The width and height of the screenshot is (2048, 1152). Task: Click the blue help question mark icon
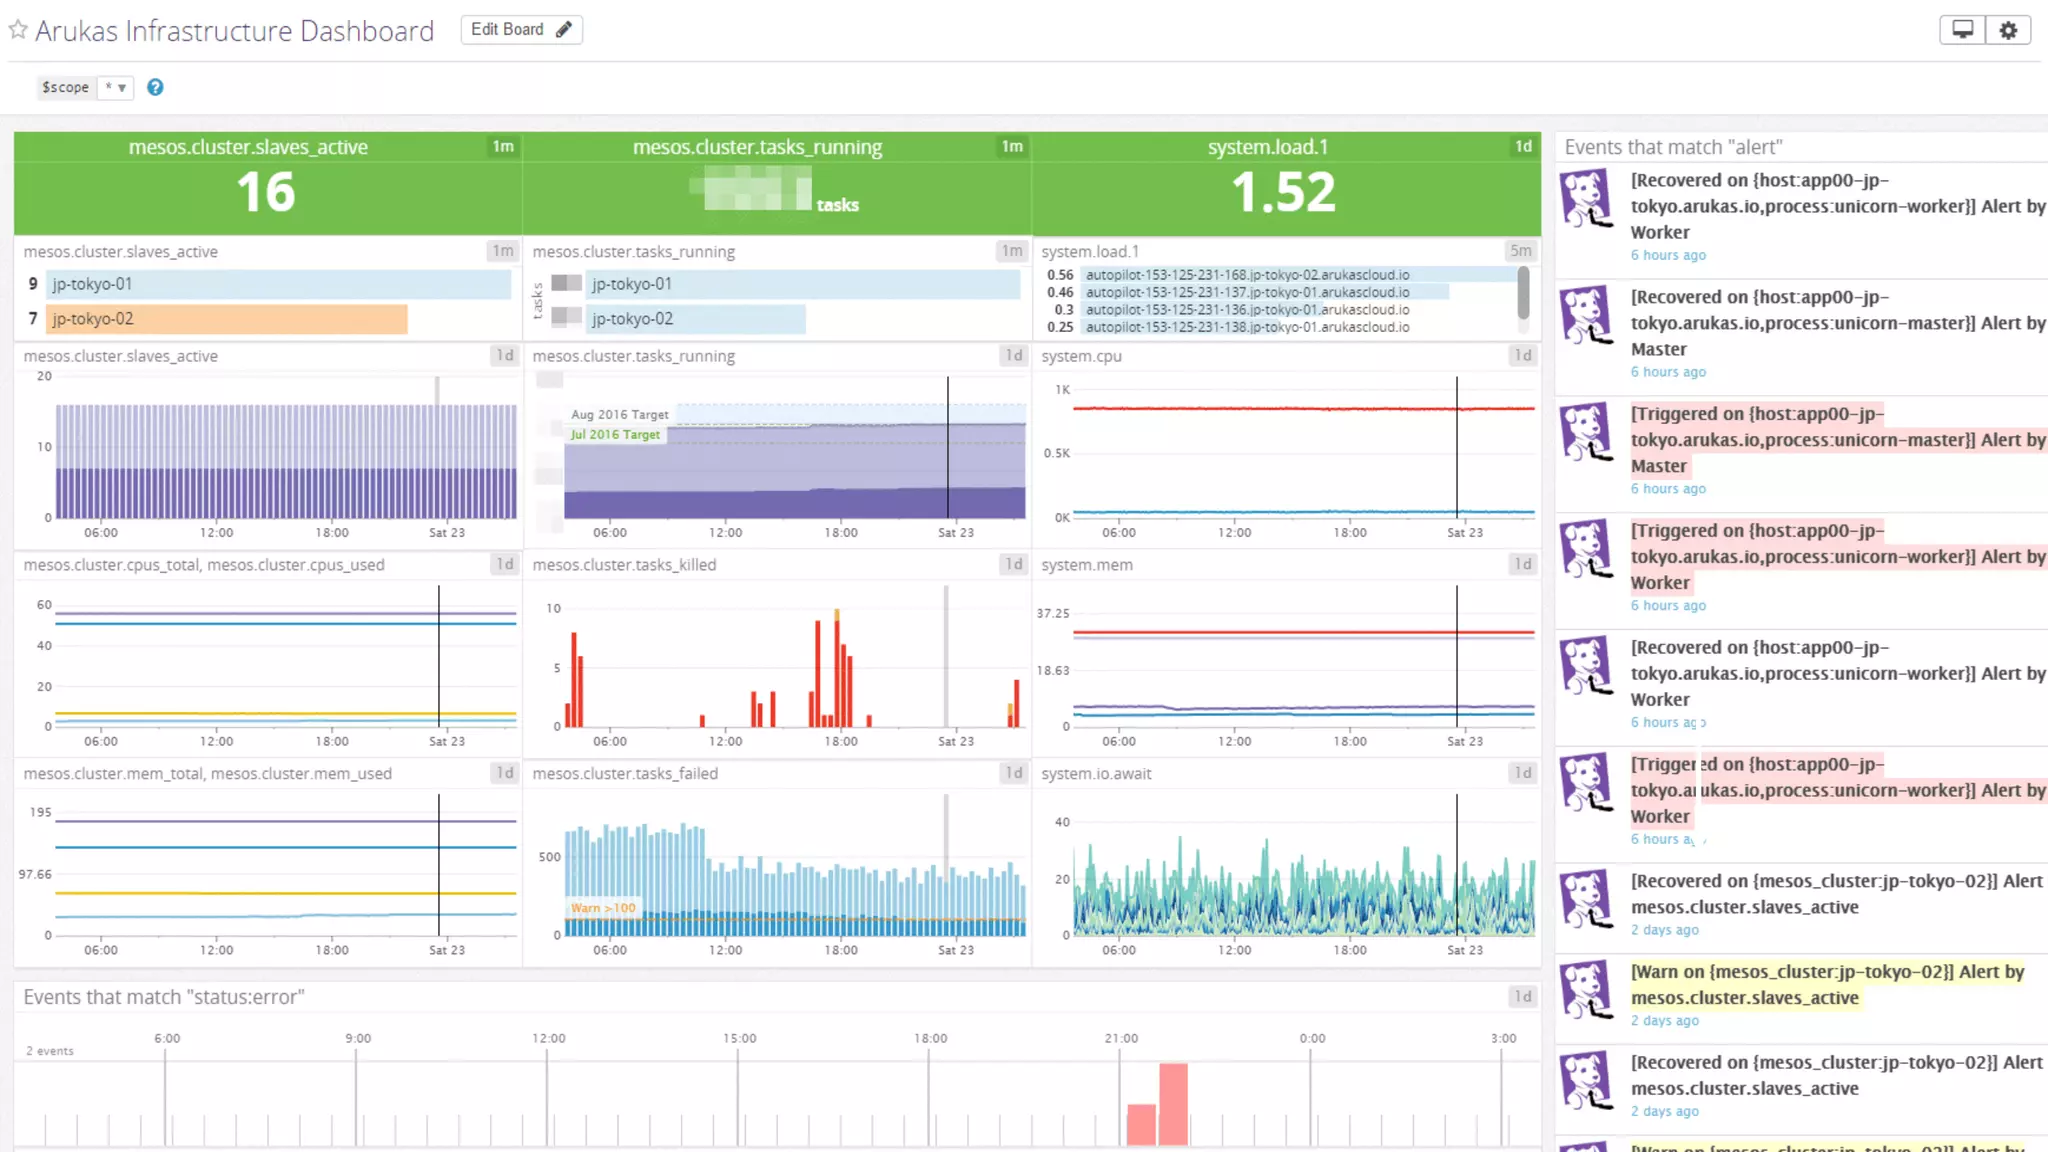pyautogui.click(x=155, y=87)
